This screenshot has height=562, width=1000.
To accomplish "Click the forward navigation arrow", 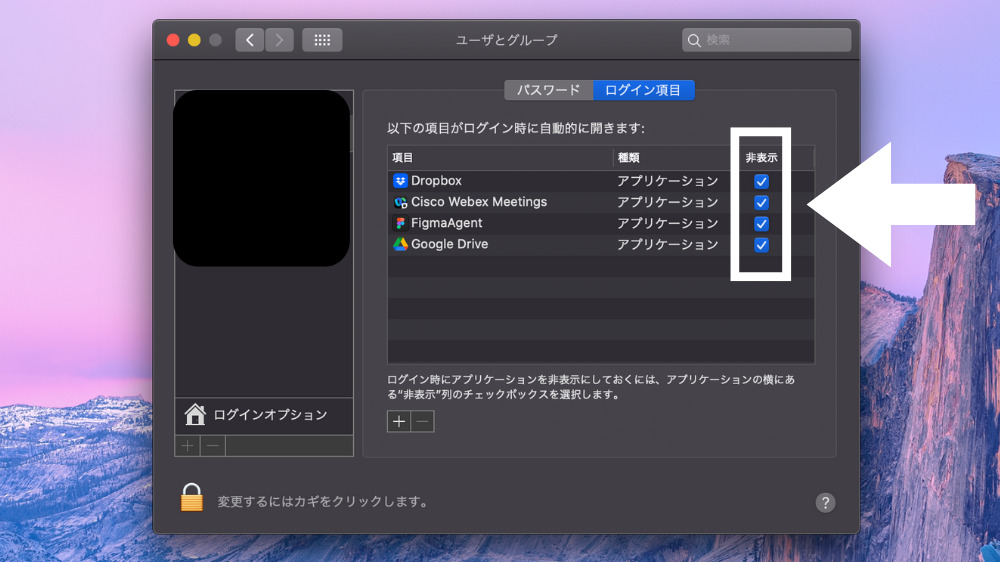I will [x=279, y=40].
